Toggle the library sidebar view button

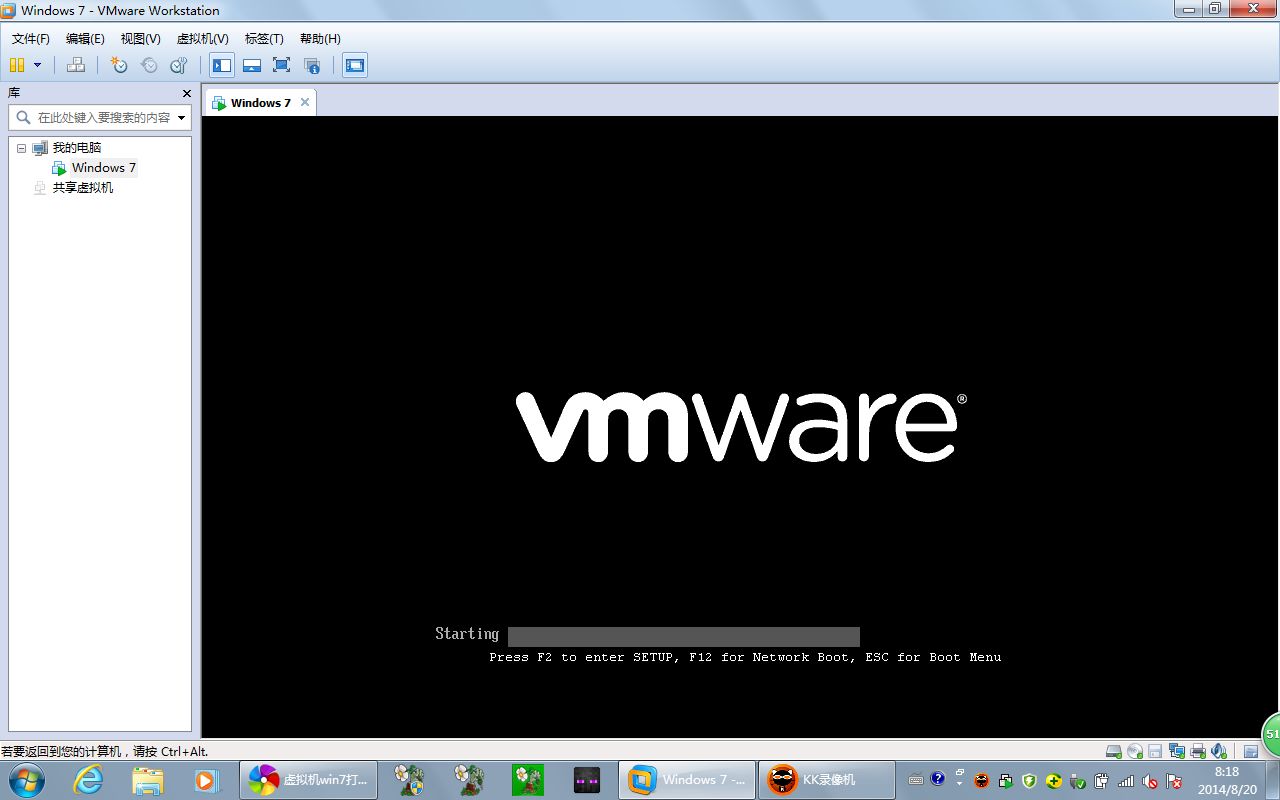click(x=222, y=65)
